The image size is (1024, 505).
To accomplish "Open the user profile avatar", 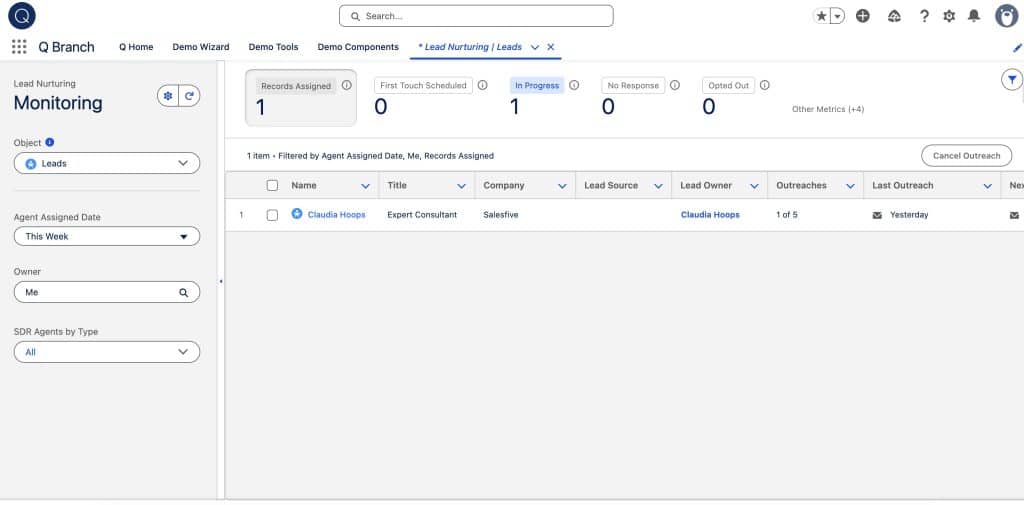I will pos(1006,16).
